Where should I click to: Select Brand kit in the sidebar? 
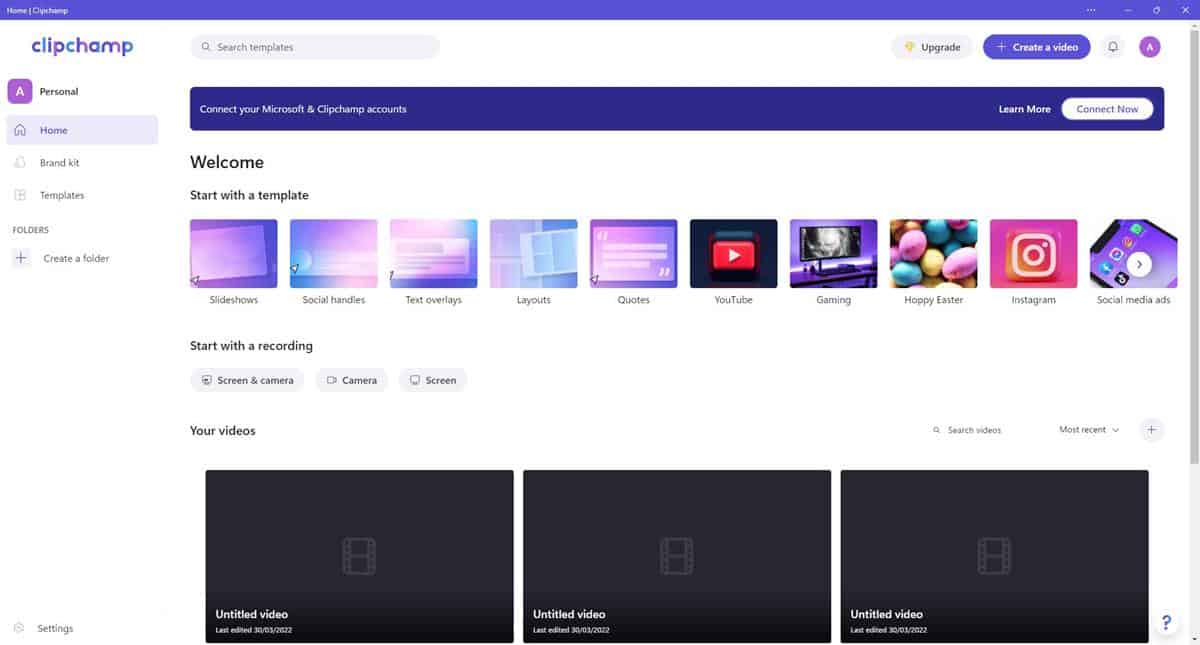[x=59, y=163]
